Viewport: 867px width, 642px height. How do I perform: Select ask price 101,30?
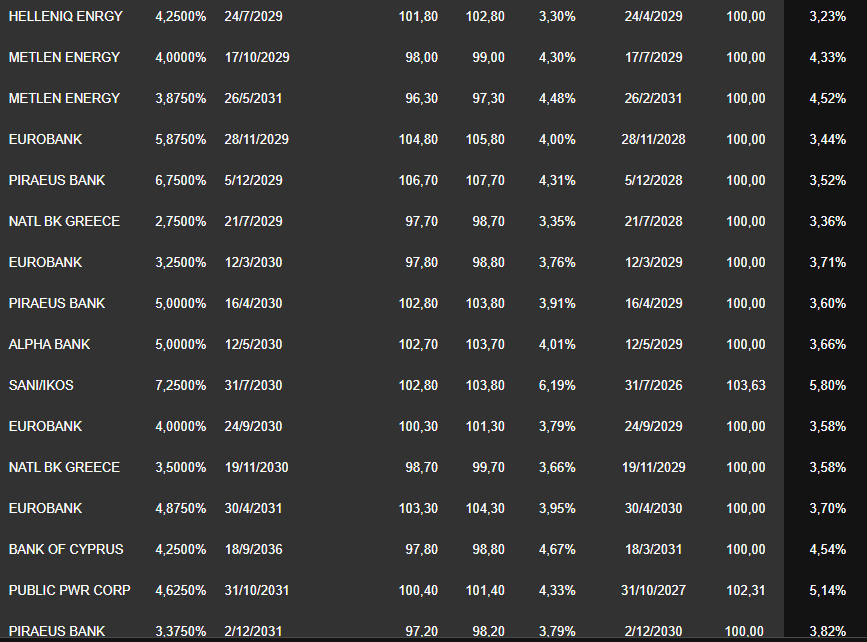pos(485,426)
